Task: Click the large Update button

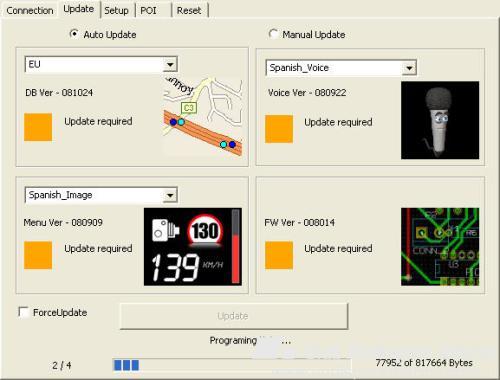Action: pos(234,316)
